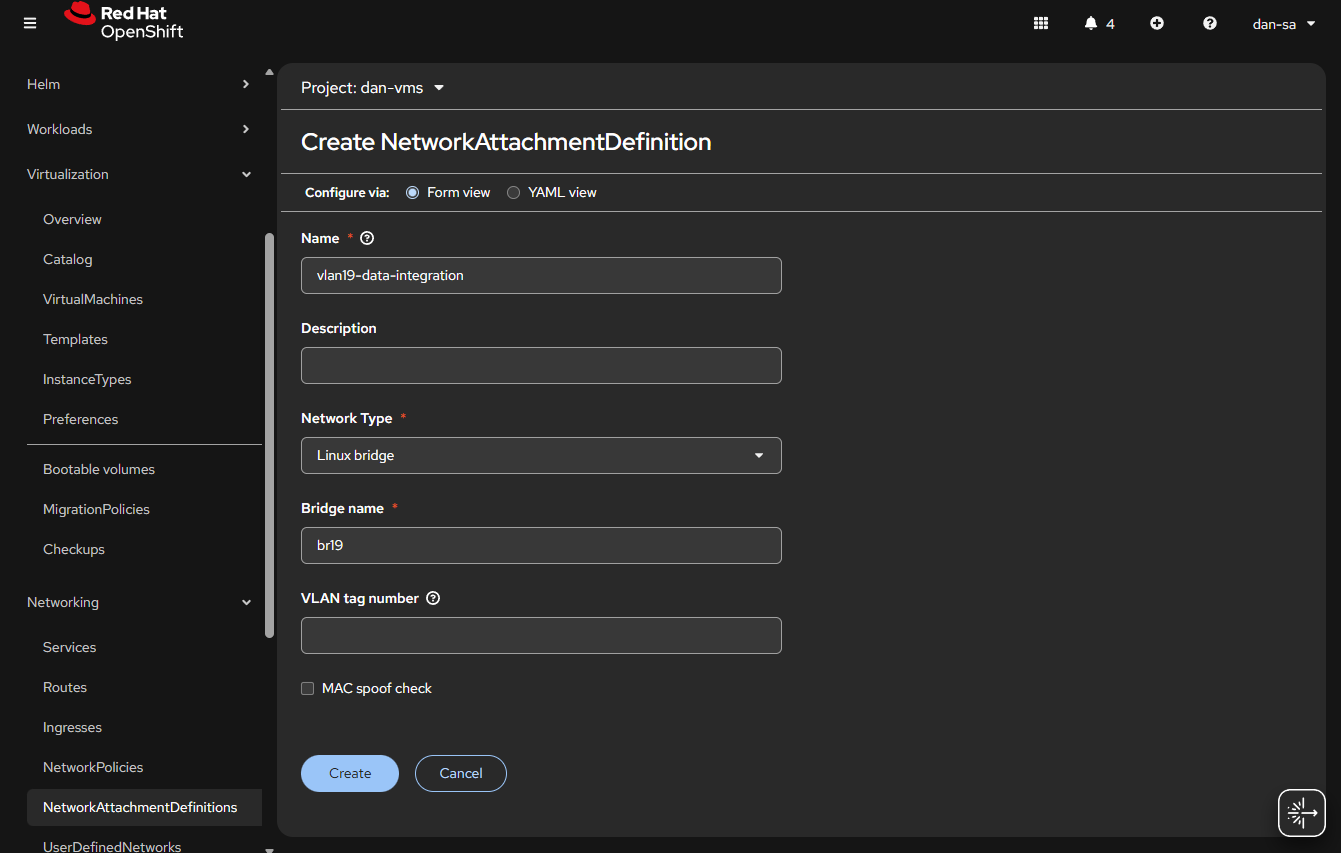Open the notifications bell

click(x=1091, y=23)
